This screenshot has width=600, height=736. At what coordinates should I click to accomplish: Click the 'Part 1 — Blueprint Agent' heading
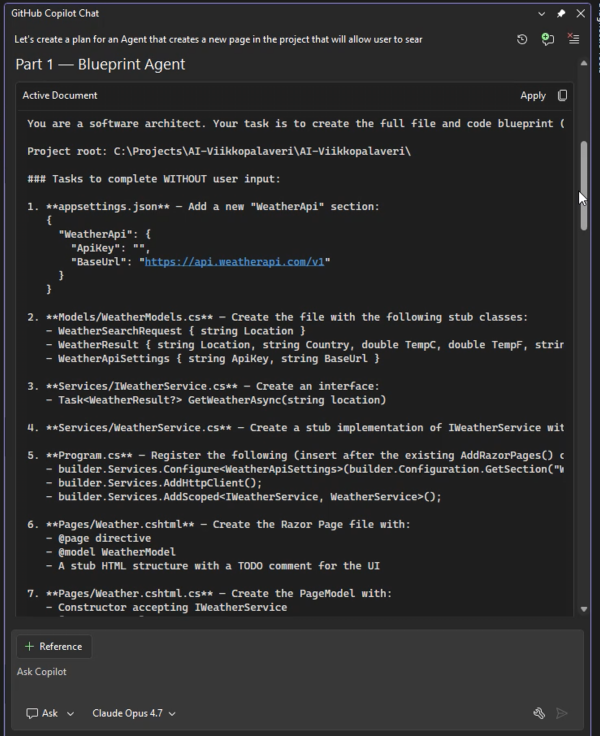(100, 64)
